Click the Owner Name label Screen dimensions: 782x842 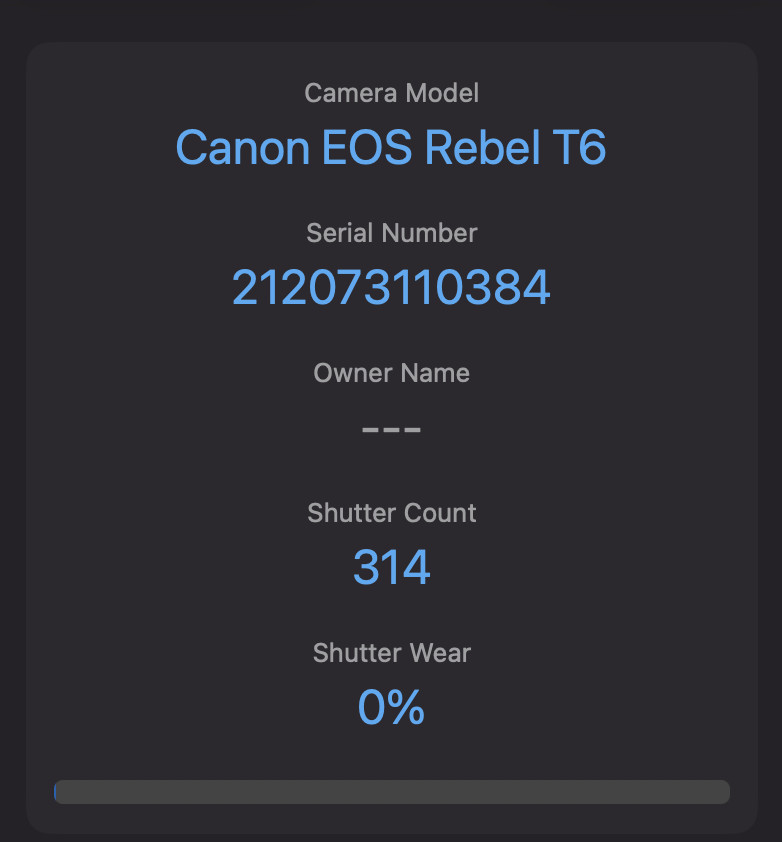pos(391,373)
